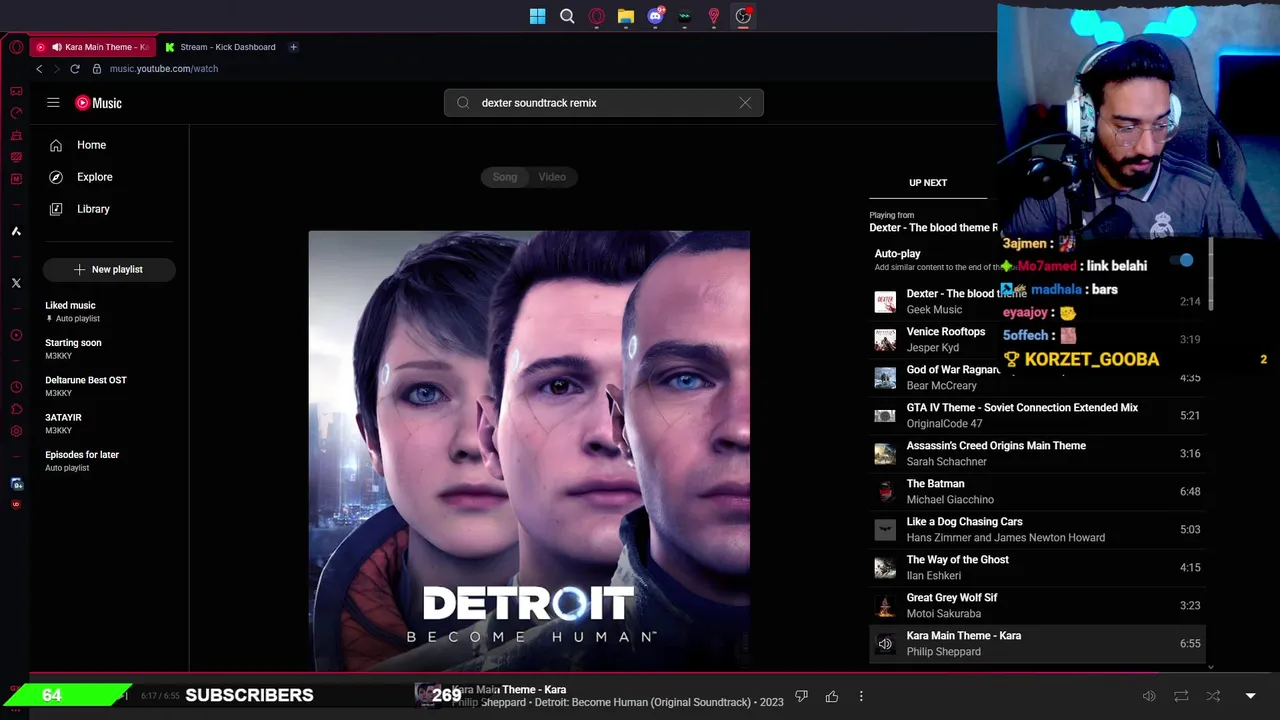Reload the page
Viewport: 1280px width, 720px height.
click(75, 69)
